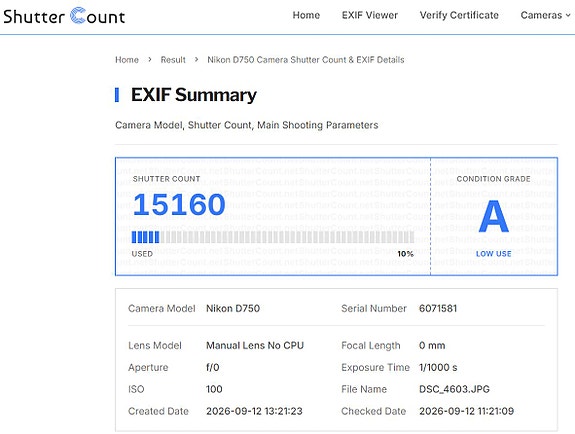Click Result in the breadcrumb
The height and width of the screenshot is (434, 575).
(173, 59)
